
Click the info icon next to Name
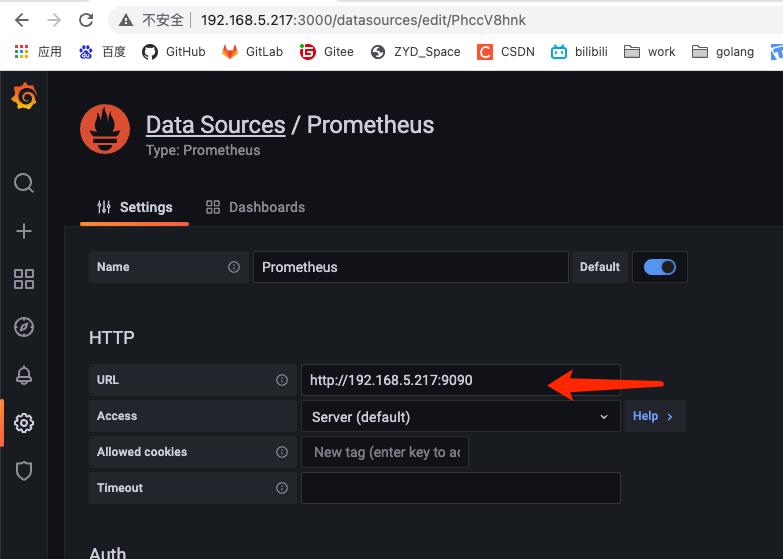234,267
